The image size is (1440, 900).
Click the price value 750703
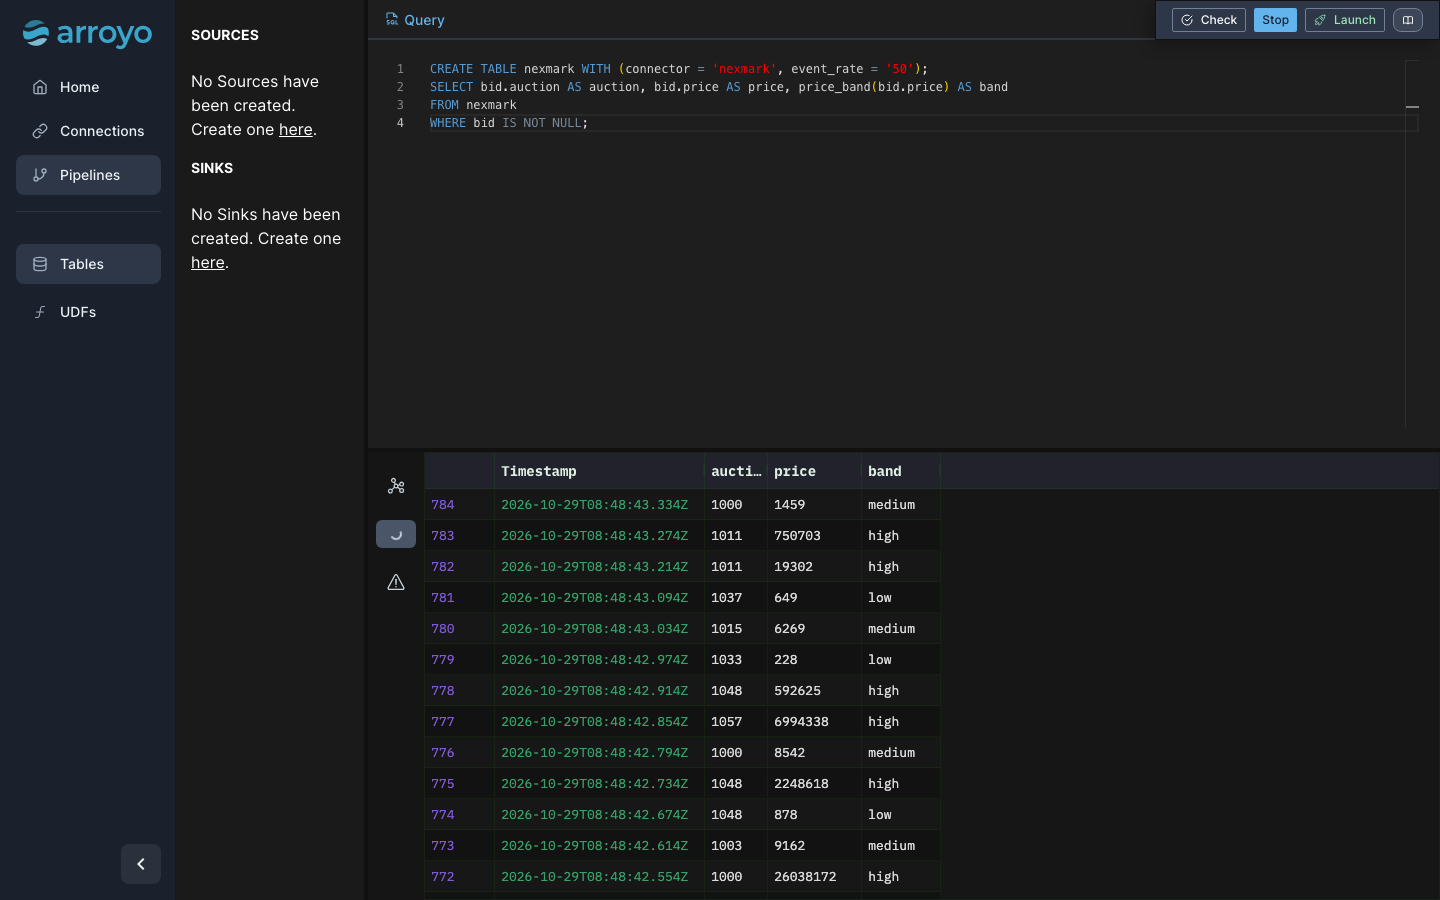(x=797, y=536)
